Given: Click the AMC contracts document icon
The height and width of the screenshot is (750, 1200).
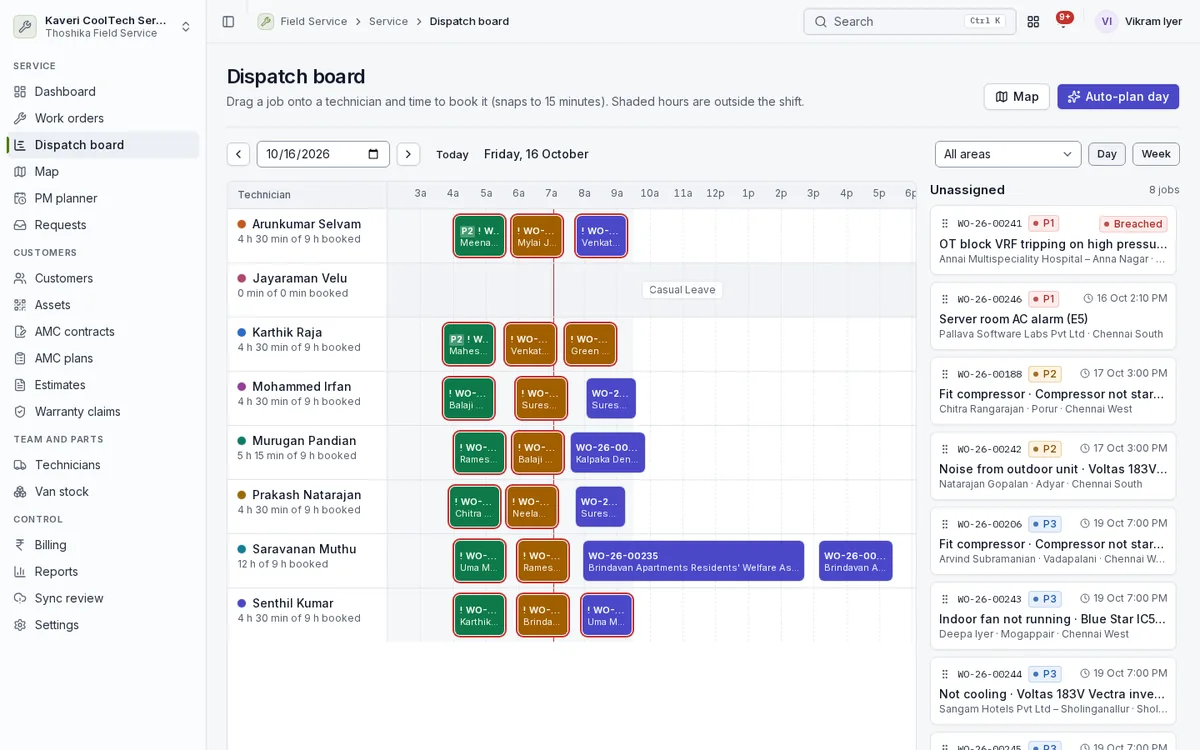Looking at the screenshot, I should [20, 331].
